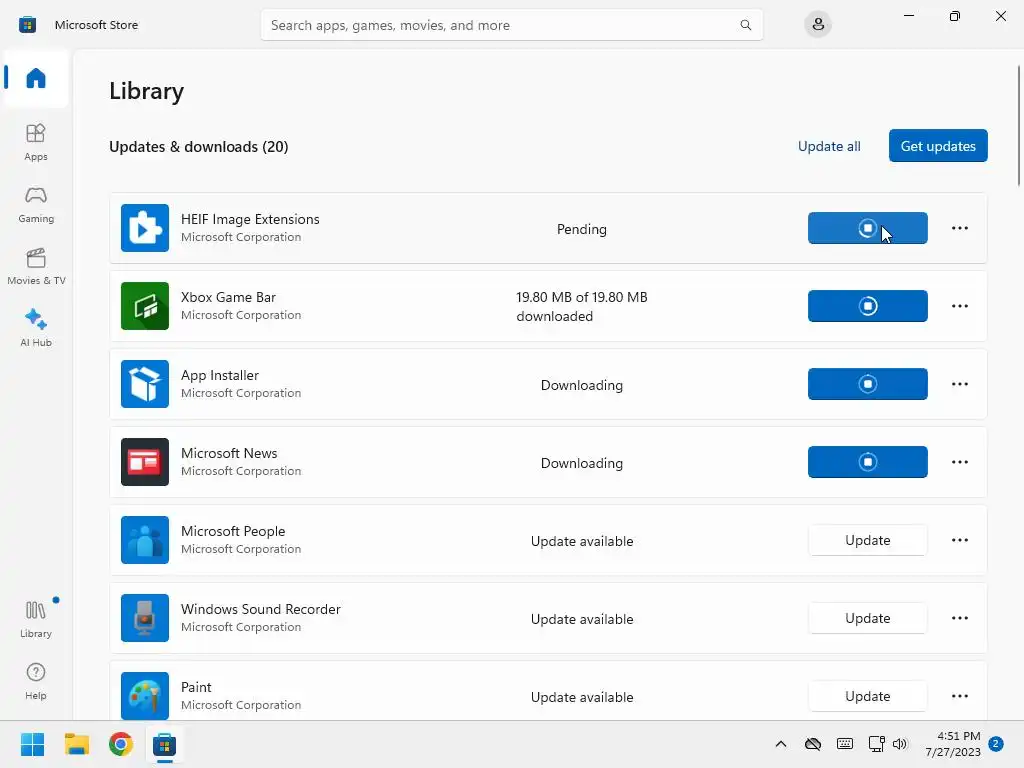Open more options for Windows Sound Recorder
Image resolution: width=1024 pixels, height=768 pixels.
click(959, 618)
